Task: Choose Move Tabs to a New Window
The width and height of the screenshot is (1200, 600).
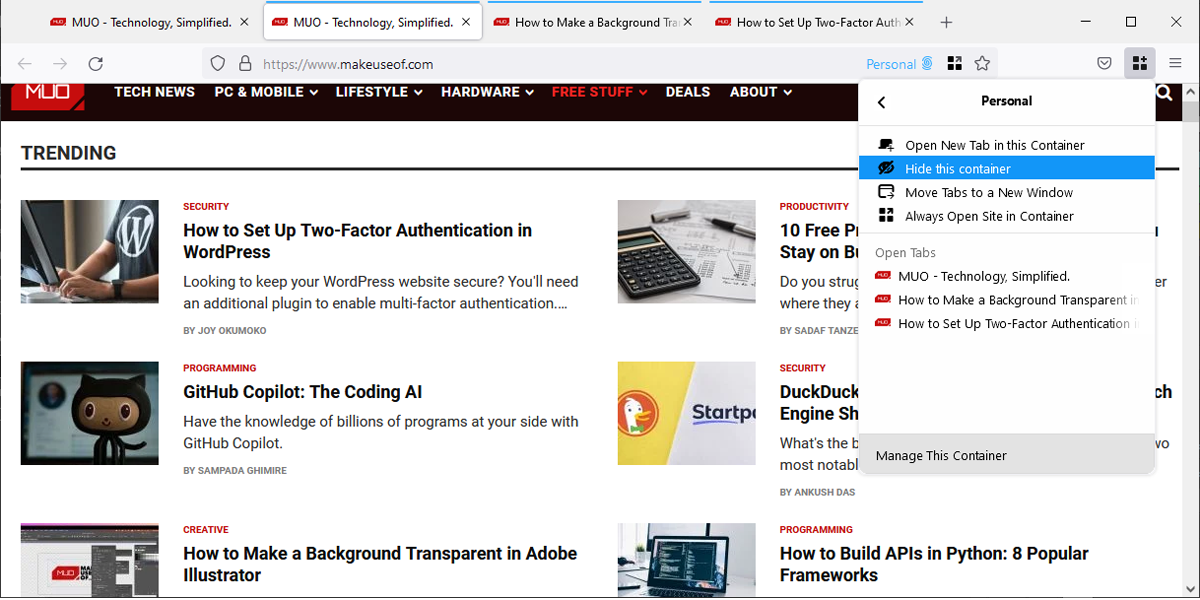Action: click(1007, 192)
